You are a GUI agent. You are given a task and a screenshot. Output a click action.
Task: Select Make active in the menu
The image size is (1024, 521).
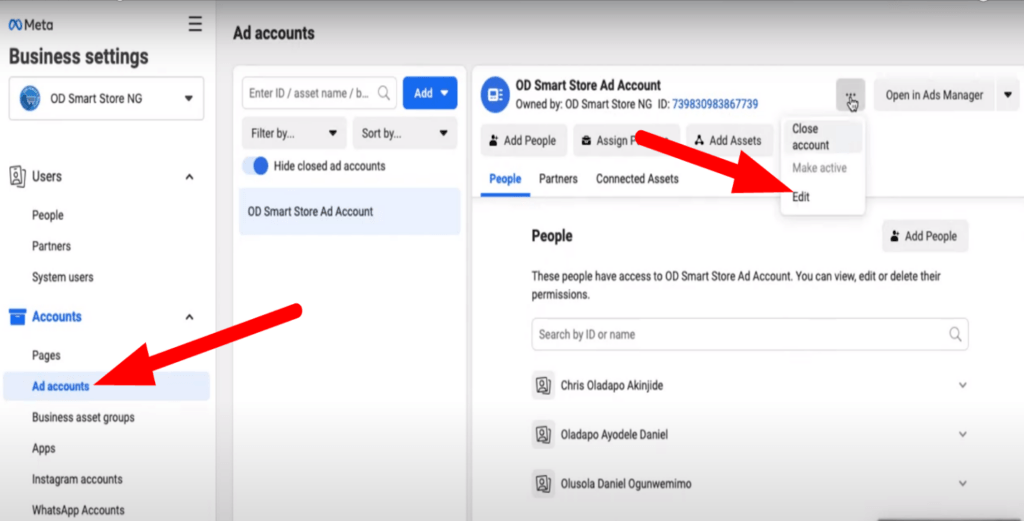pos(819,168)
